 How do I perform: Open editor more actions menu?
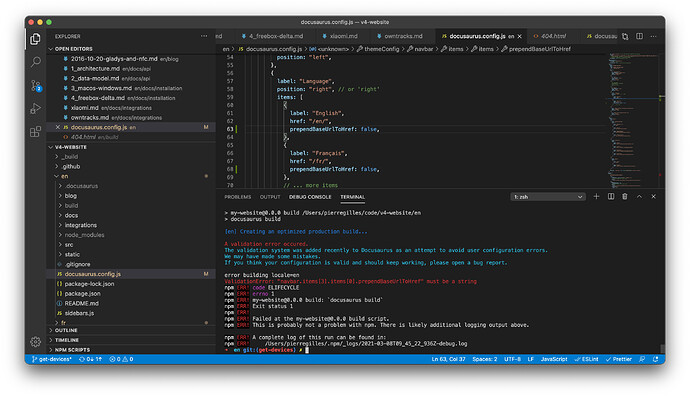pos(653,36)
